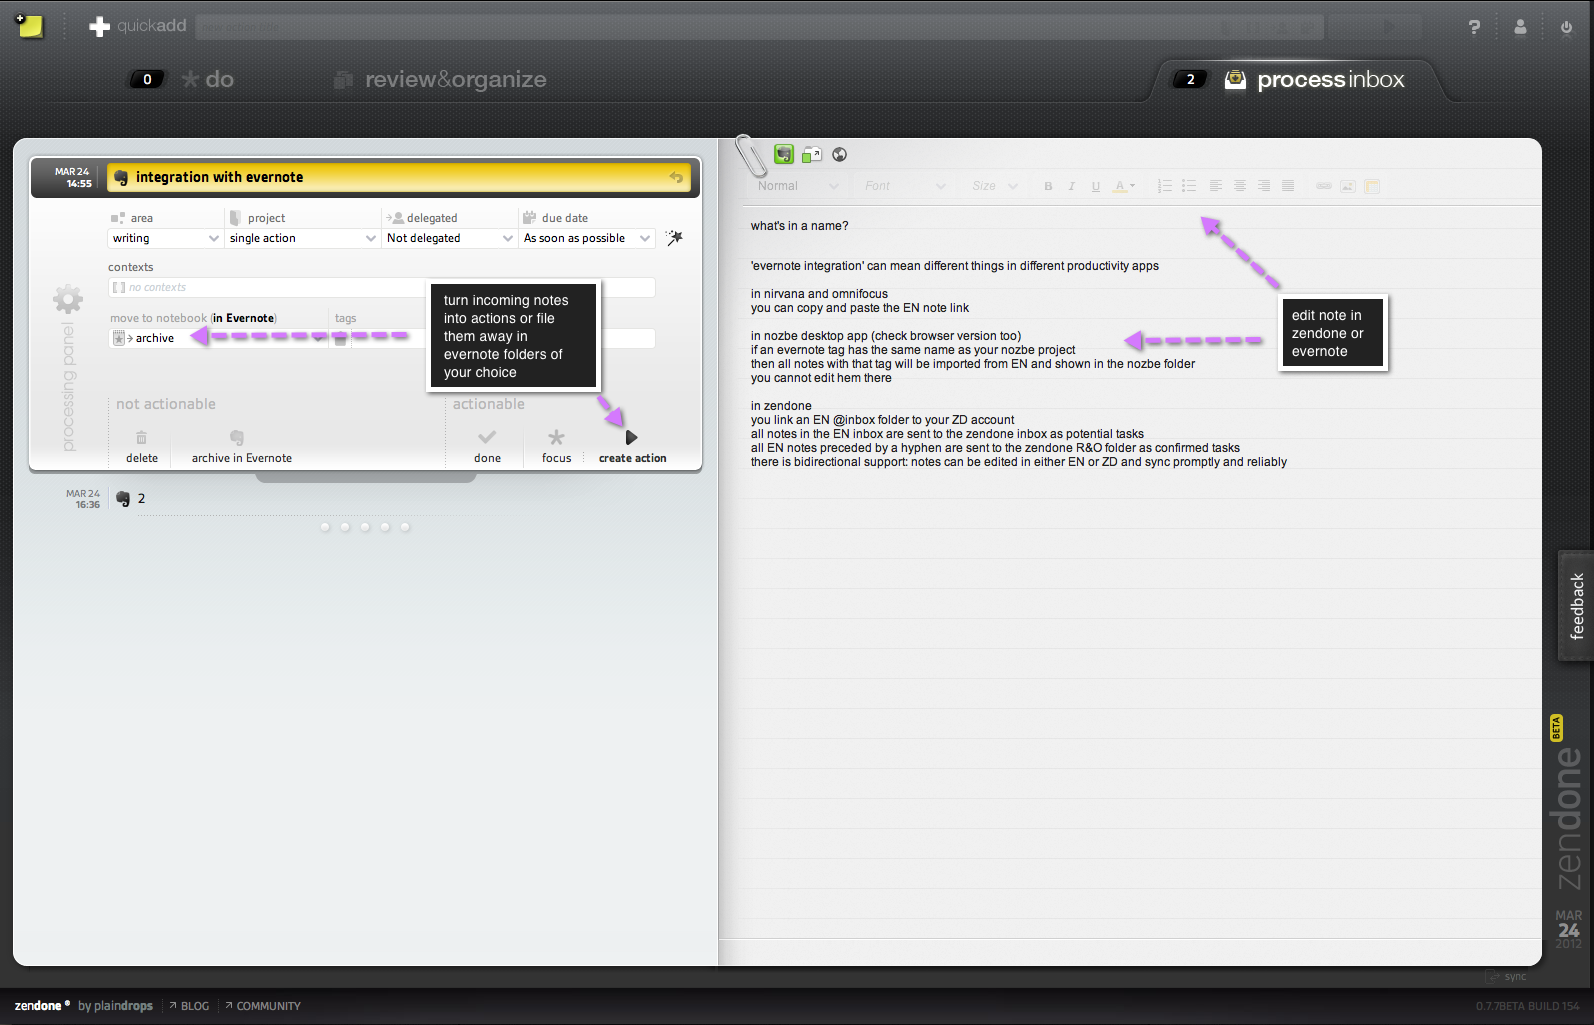Click the star focus icon
This screenshot has width=1594, height=1025.
coord(556,438)
